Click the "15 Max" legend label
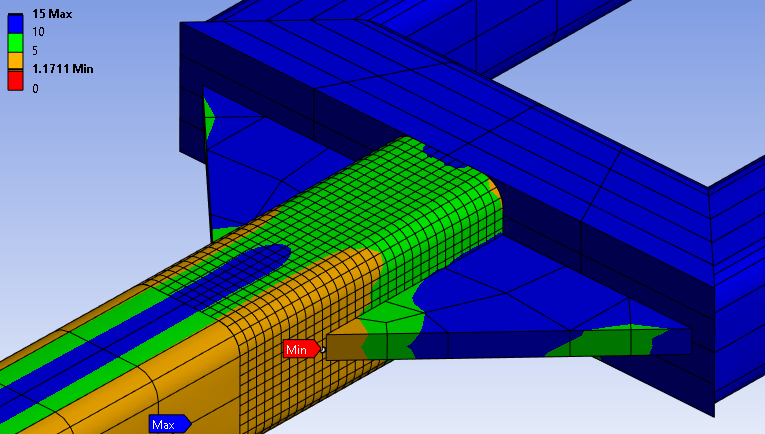765x434 pixels. click(51, 14)
